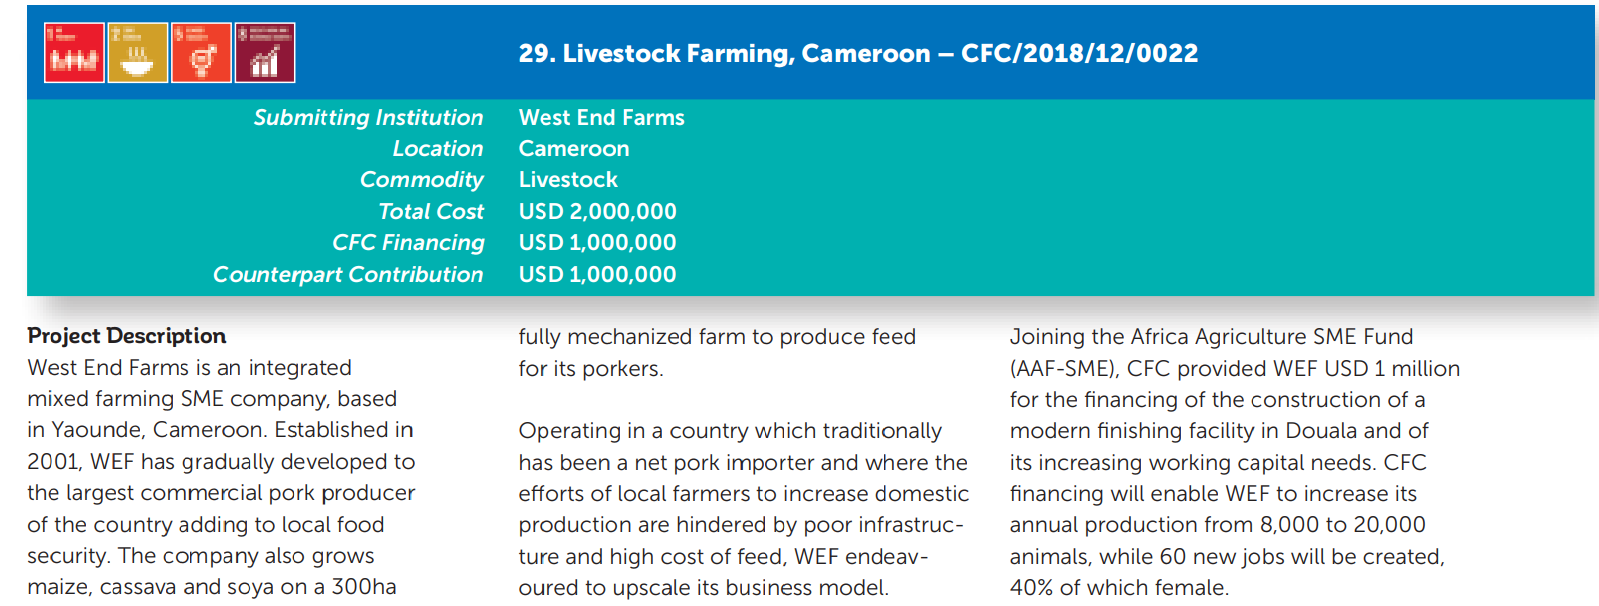
Task: Click the paragraph starting Operating in a country
Action: (743, 509)
